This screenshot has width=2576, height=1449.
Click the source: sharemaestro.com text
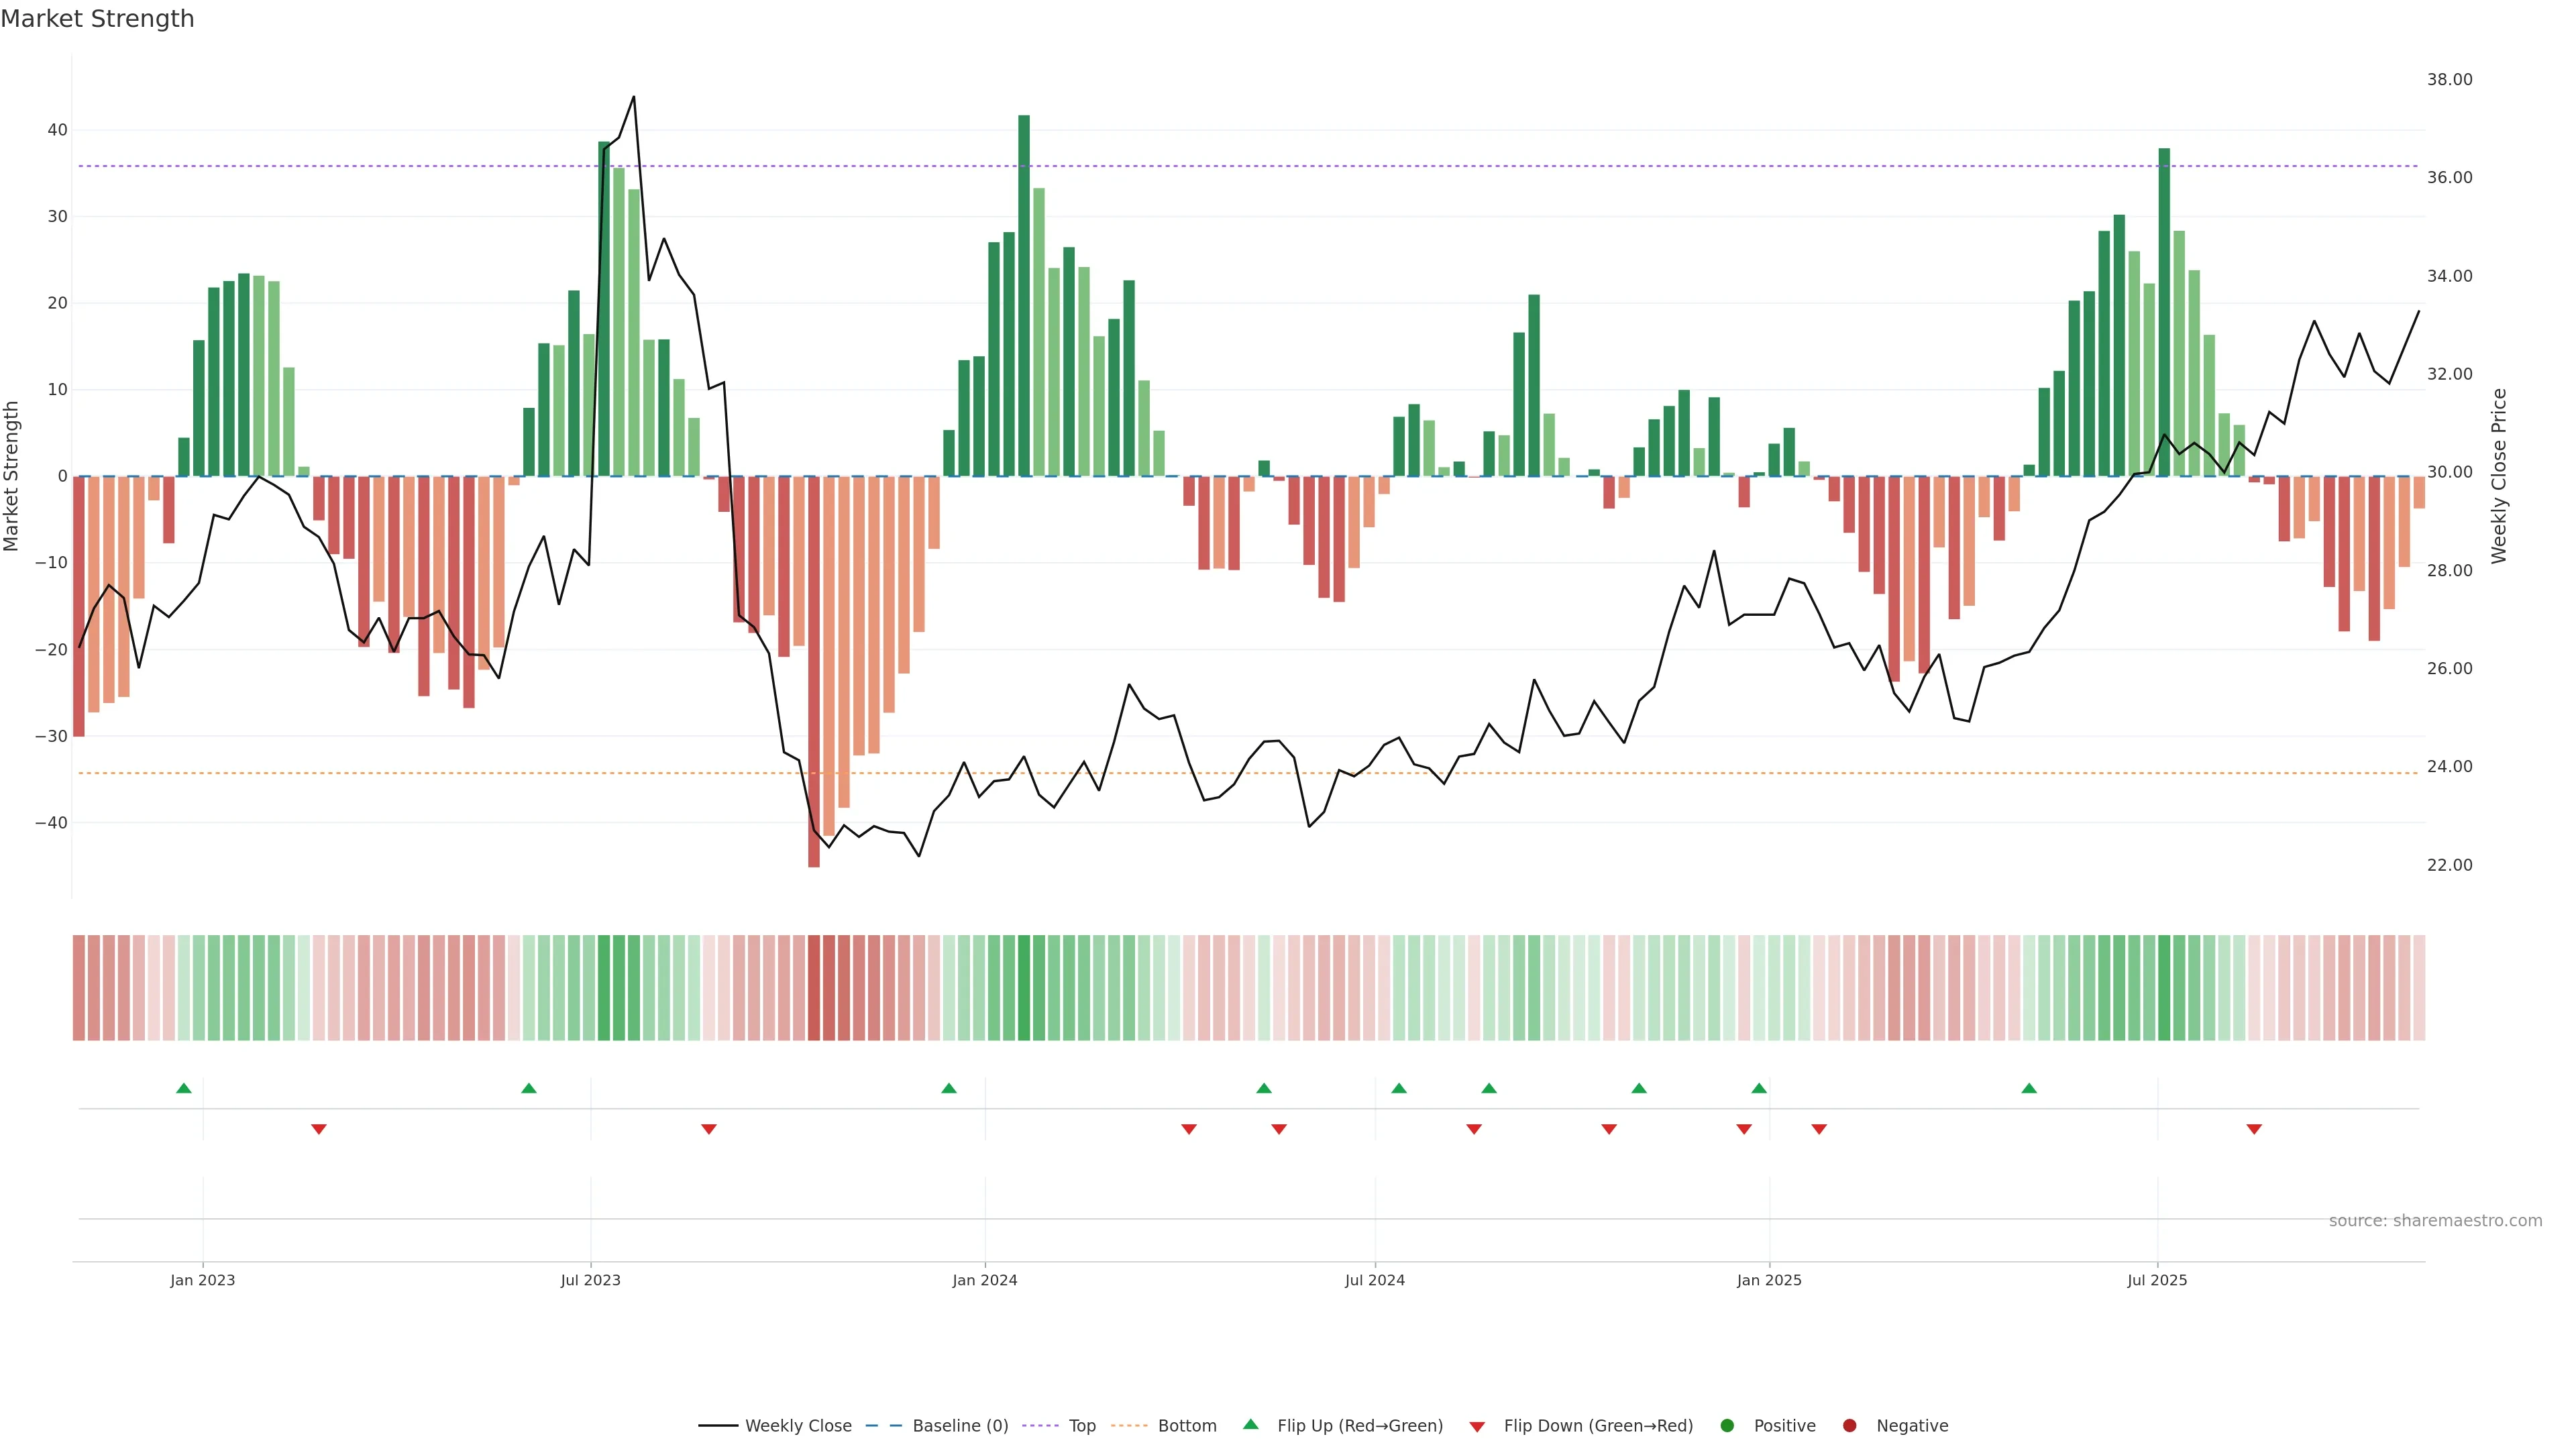tap(2435, 1221)
